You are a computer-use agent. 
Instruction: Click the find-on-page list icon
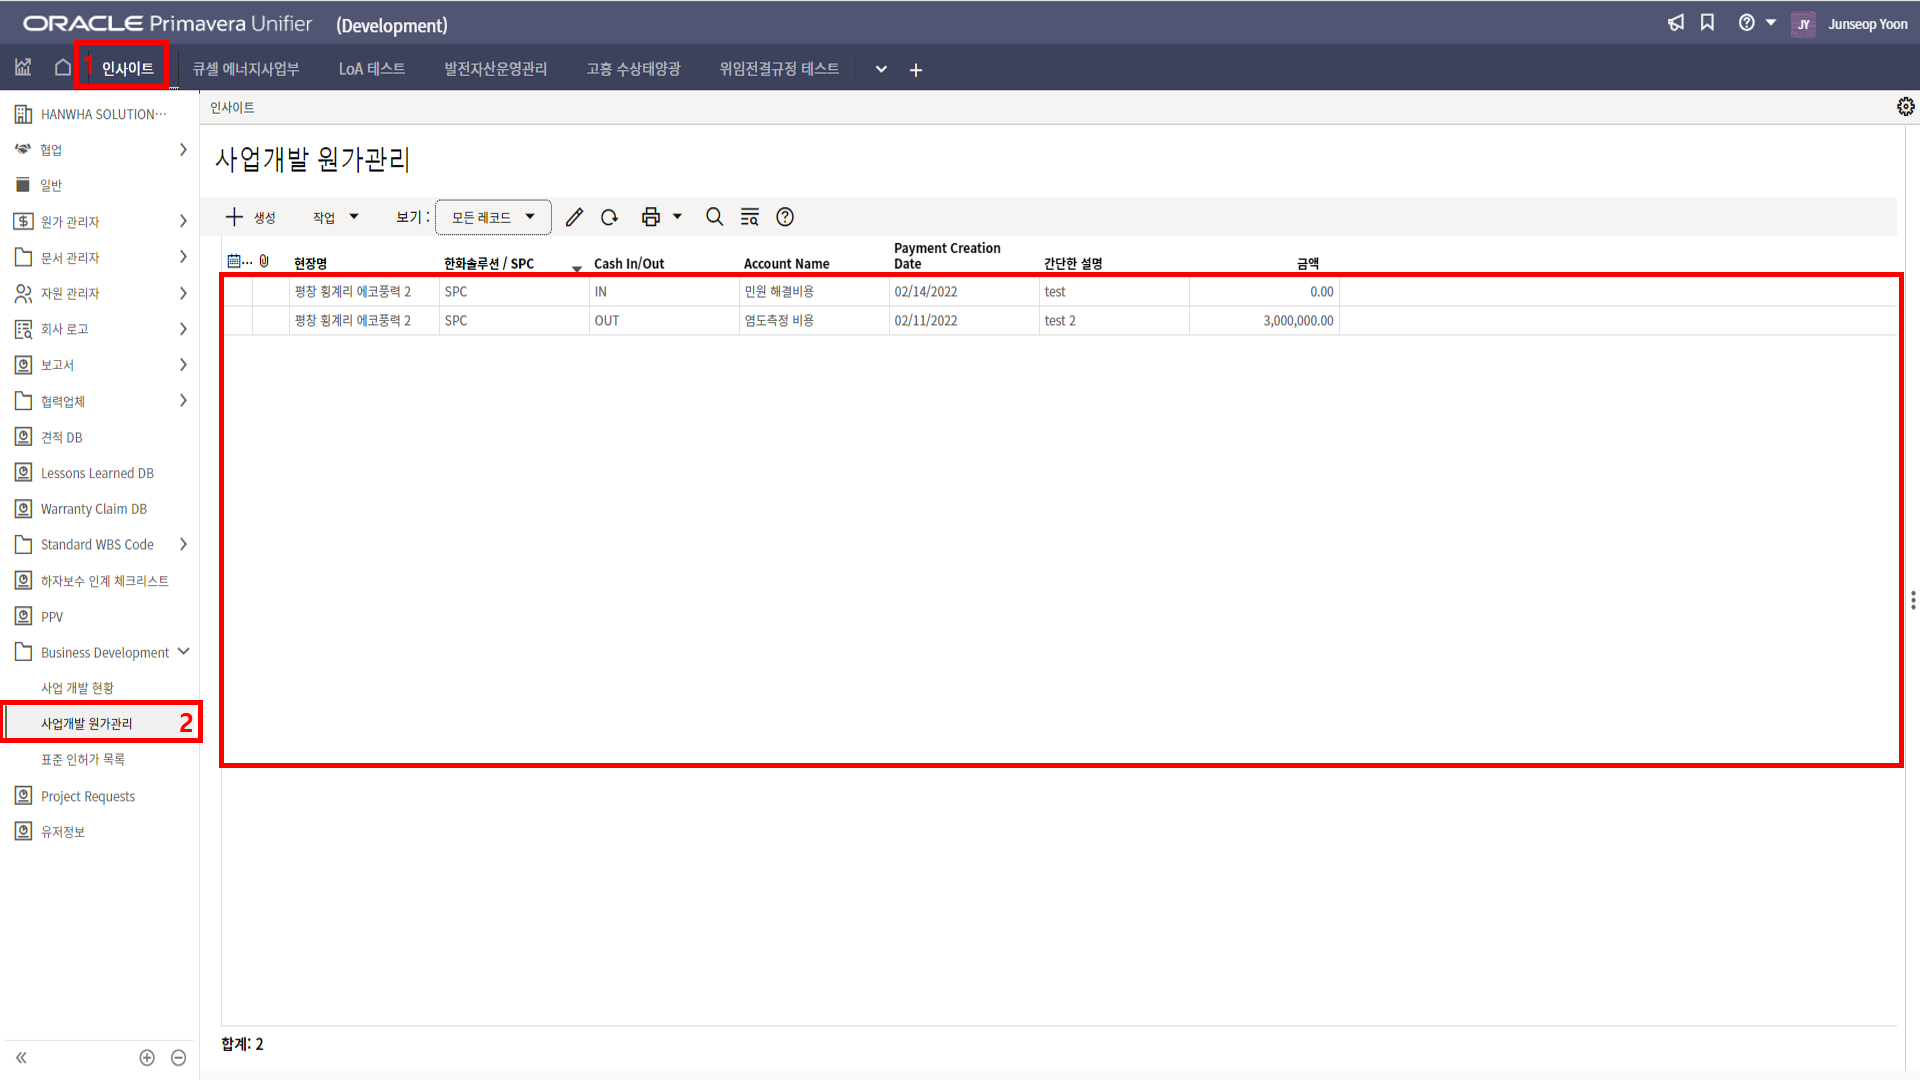(749, 217)
